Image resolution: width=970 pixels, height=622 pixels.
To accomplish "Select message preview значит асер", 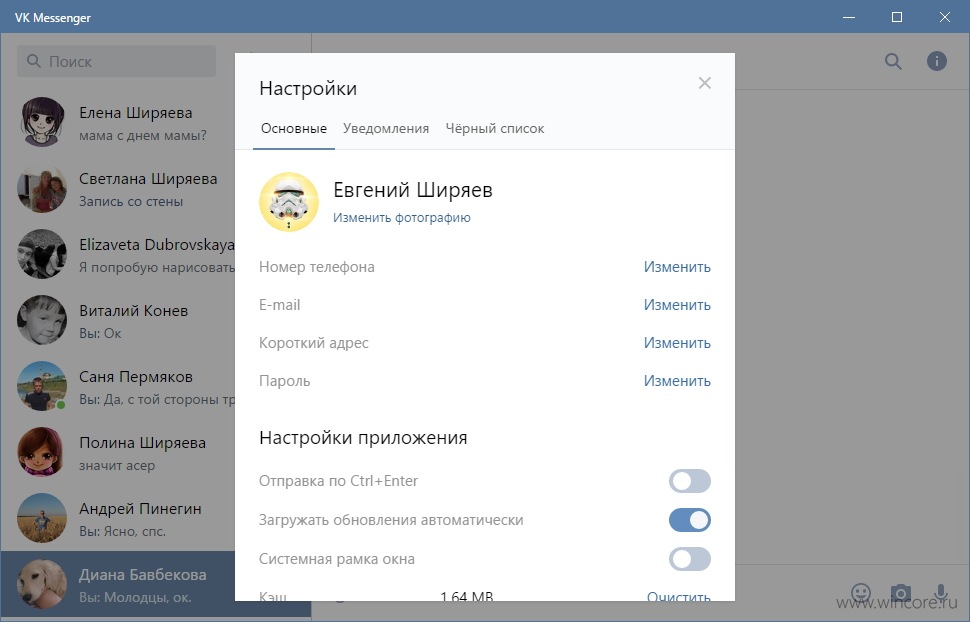I will click(x=117, y=465).
